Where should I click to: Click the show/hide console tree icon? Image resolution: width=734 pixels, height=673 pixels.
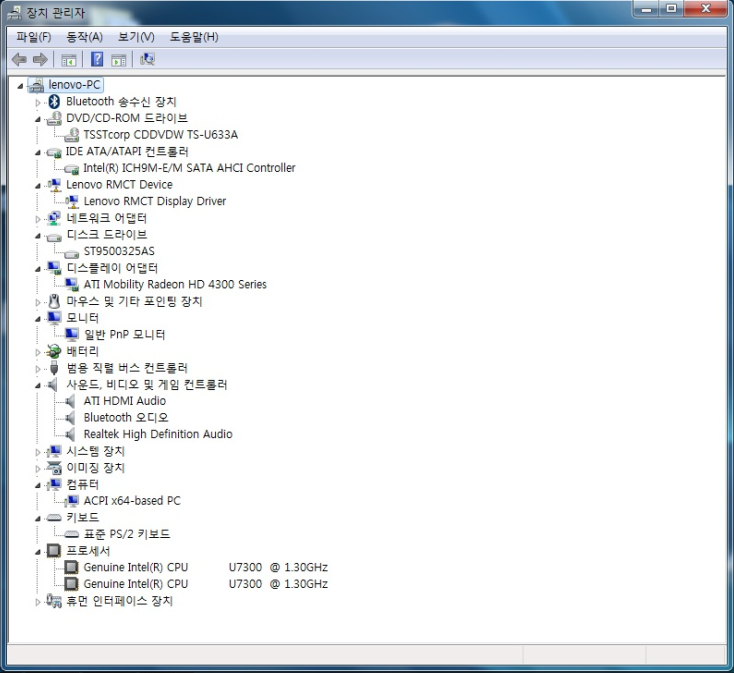coord(68,60)
